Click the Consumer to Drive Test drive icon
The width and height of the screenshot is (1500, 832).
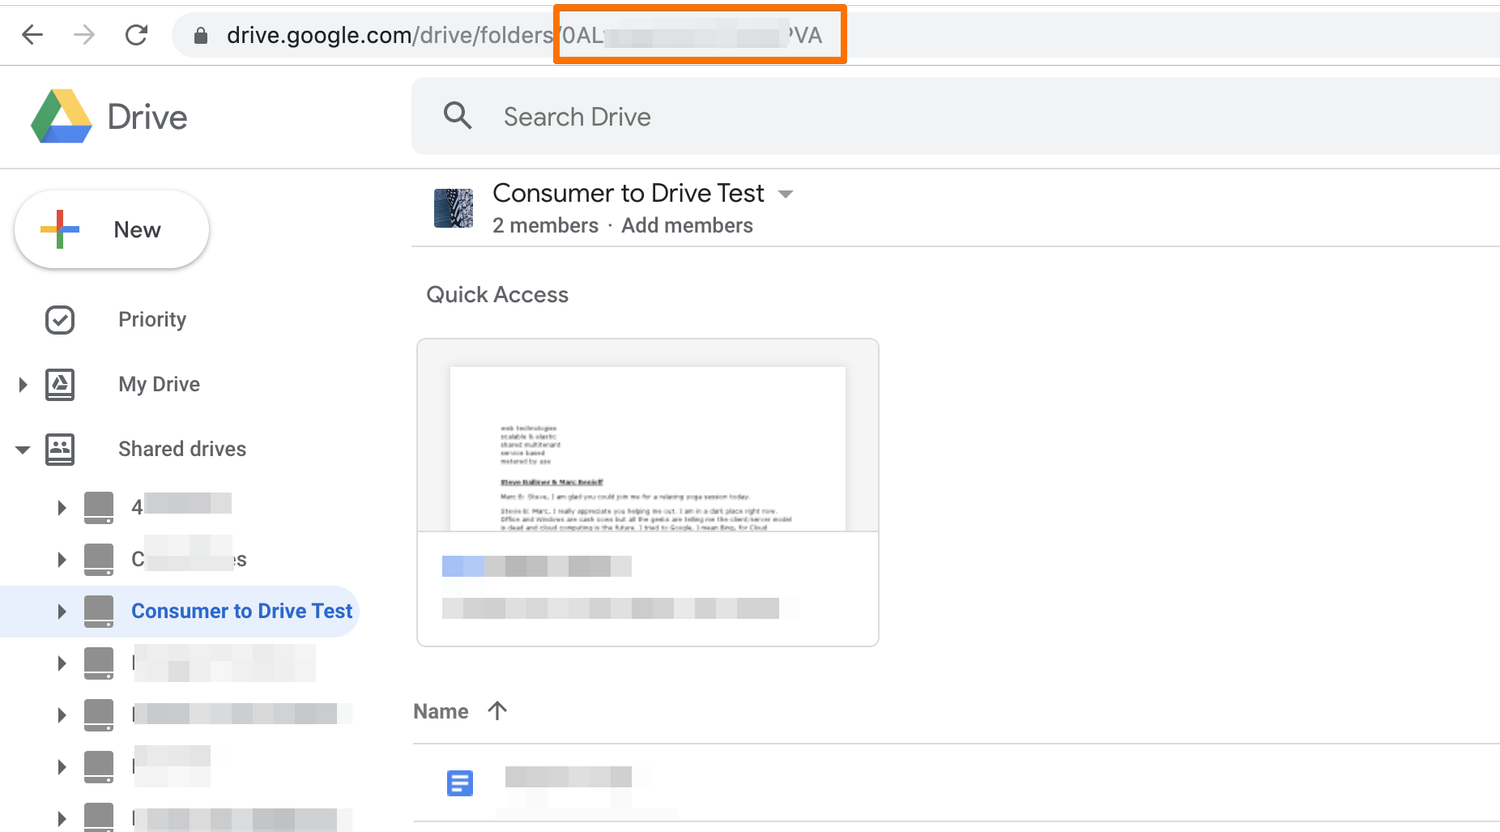point(99,611)
